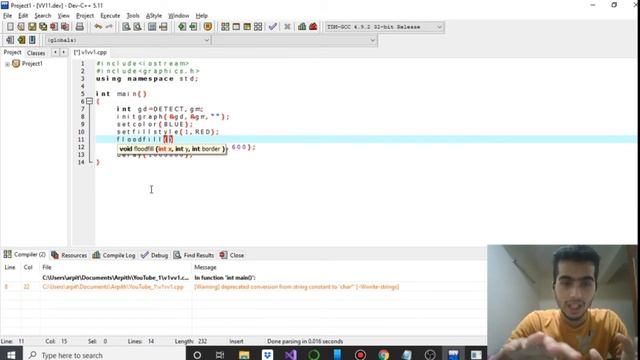640x360 pixels.
Task: Click the Project Options shield icon
Action: click(208, 27)
